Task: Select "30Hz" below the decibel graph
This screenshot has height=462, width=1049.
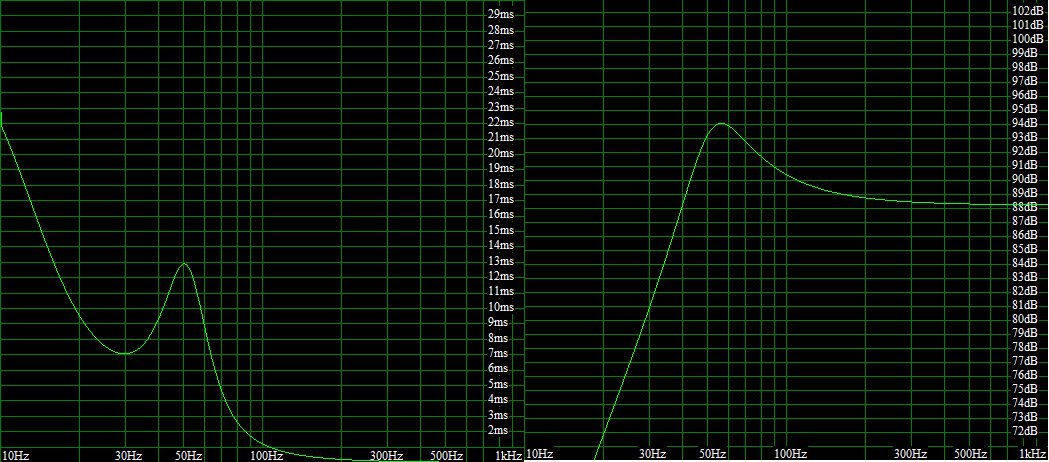Action: pos(652,454)
